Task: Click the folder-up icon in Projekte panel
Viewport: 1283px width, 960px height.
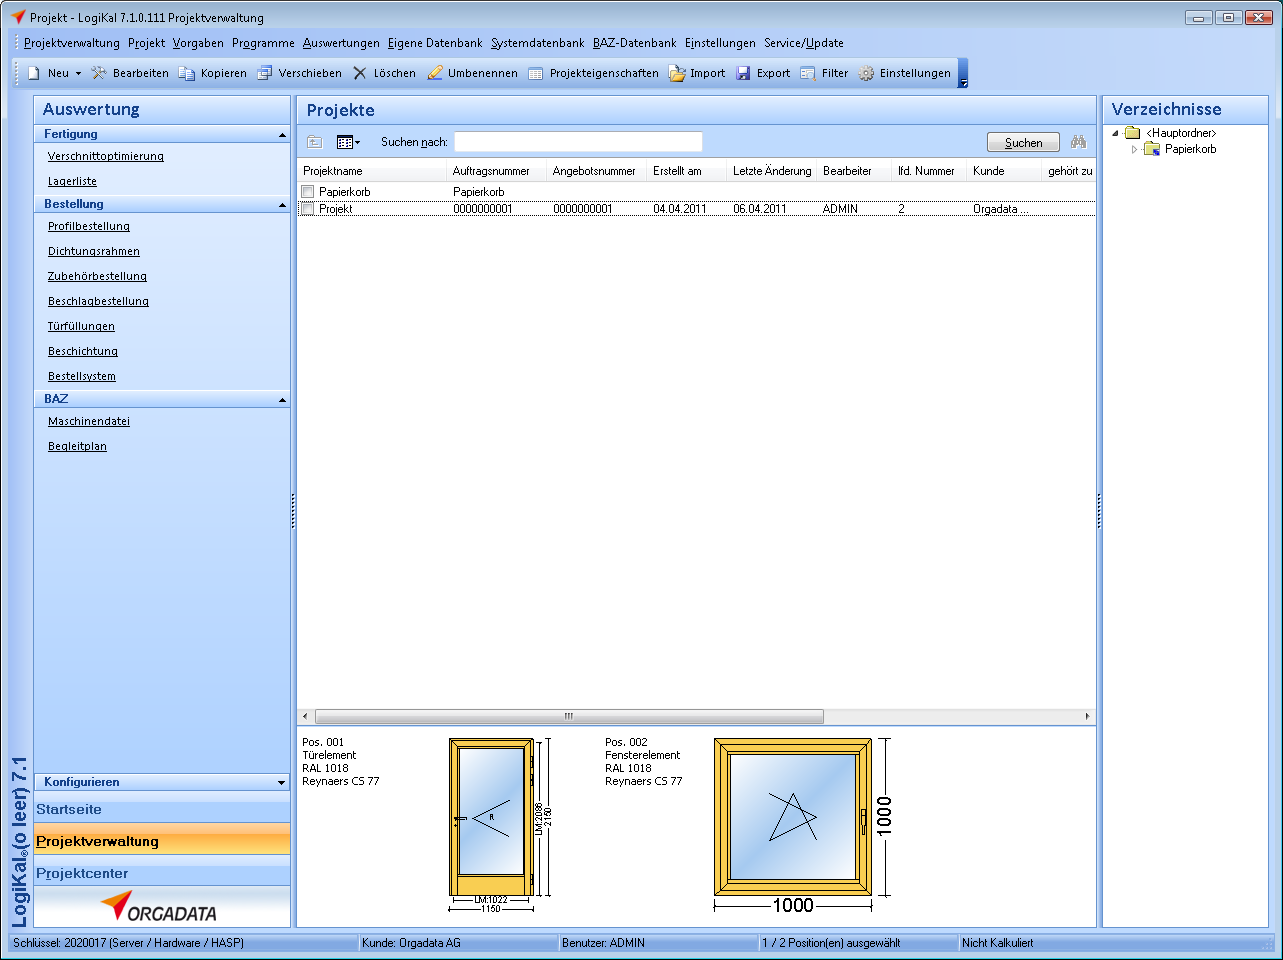Action: tap(315, 142)
